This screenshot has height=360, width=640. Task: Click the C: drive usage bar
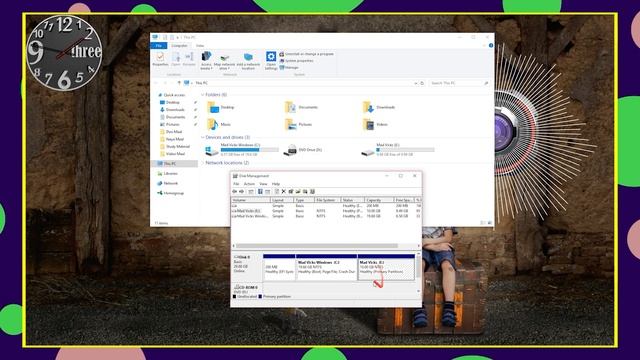(249, 150)
